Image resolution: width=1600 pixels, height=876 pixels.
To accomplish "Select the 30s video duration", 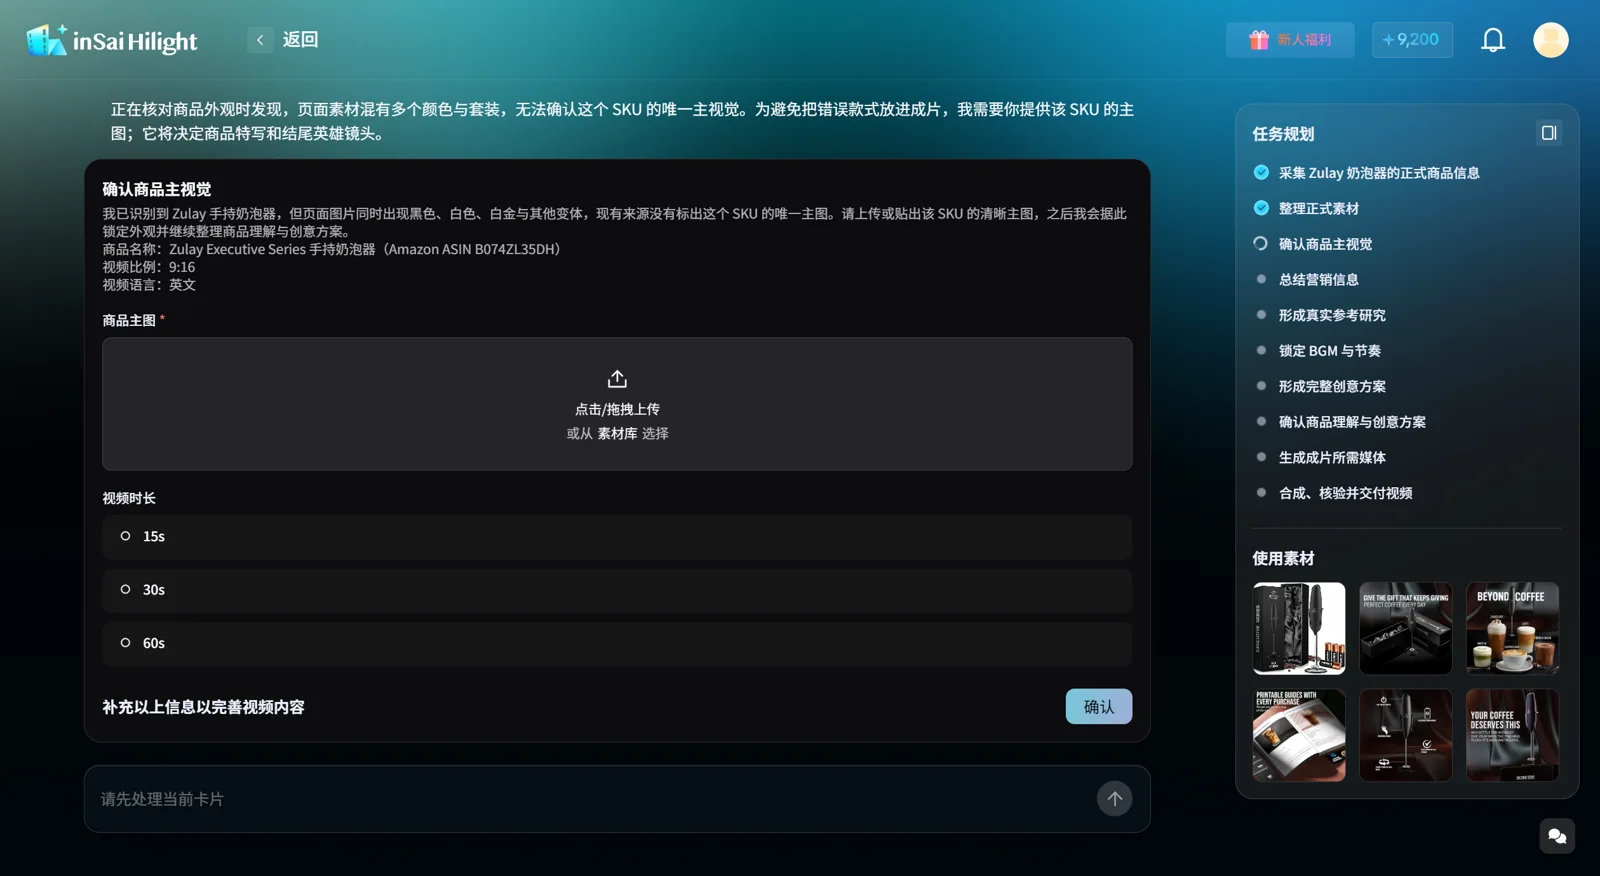I will pos(617,590).
